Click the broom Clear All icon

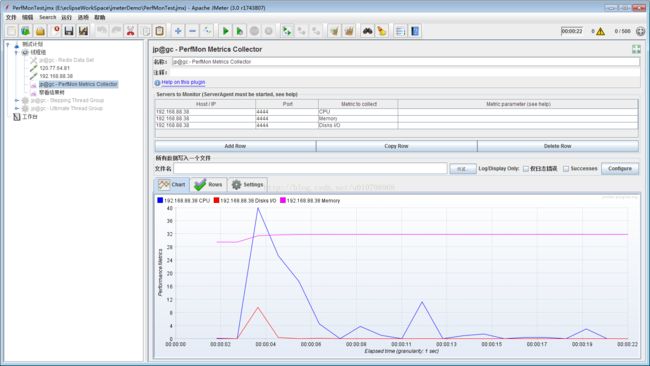(x=349, y=31)
